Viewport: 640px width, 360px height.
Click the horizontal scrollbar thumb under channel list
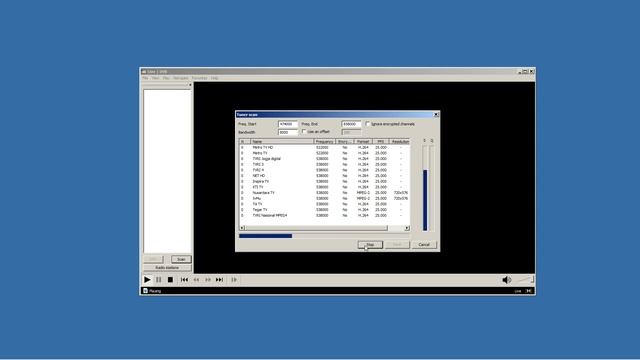316,228
